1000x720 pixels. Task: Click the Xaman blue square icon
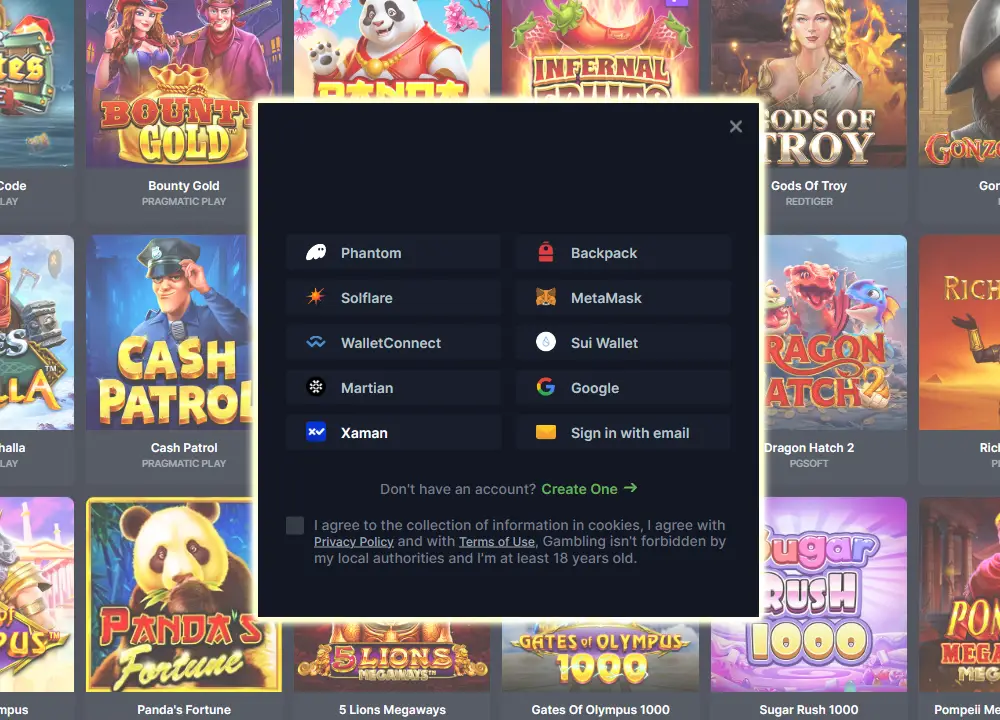point(316,432)
